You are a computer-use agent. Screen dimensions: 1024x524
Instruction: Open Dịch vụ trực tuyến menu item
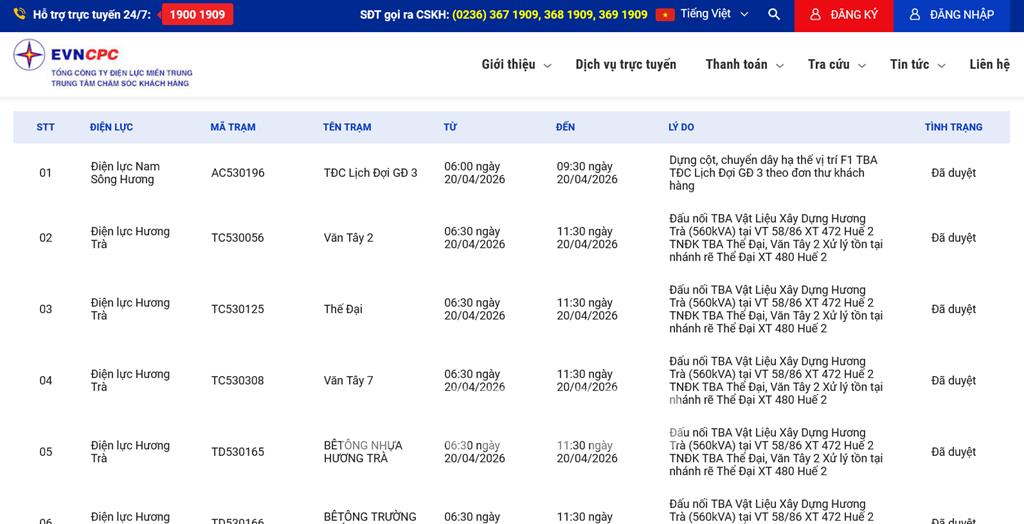click(626, 65)
